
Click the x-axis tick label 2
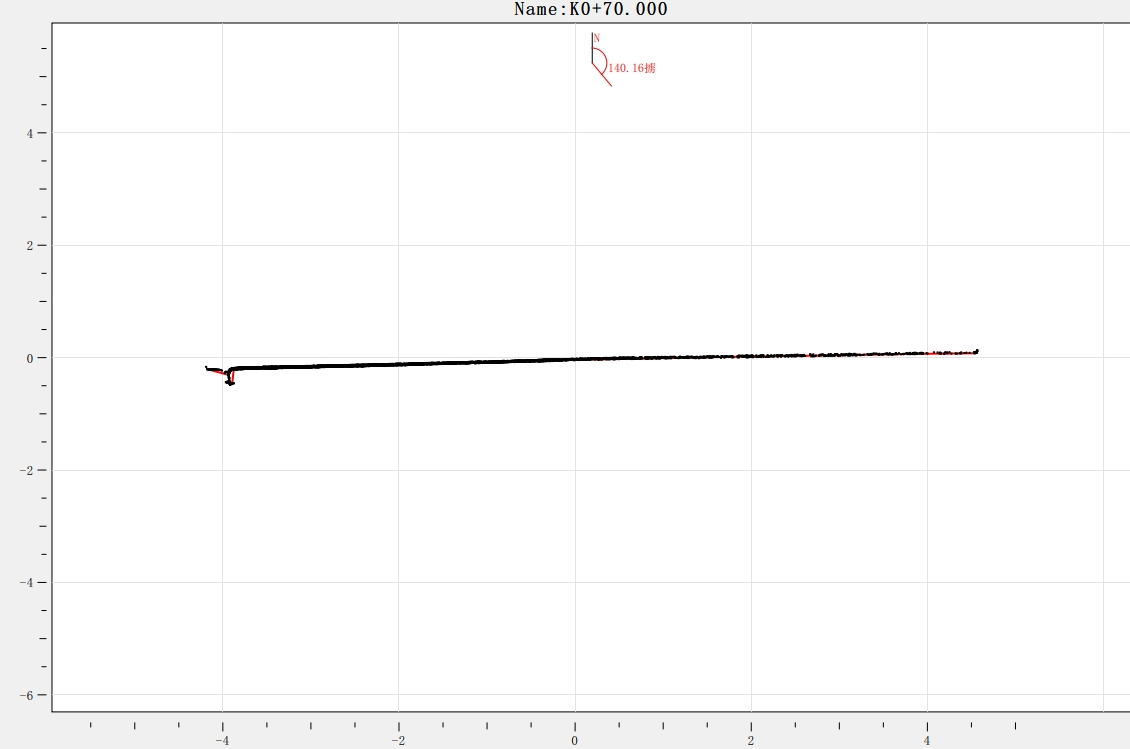(751, 741)
